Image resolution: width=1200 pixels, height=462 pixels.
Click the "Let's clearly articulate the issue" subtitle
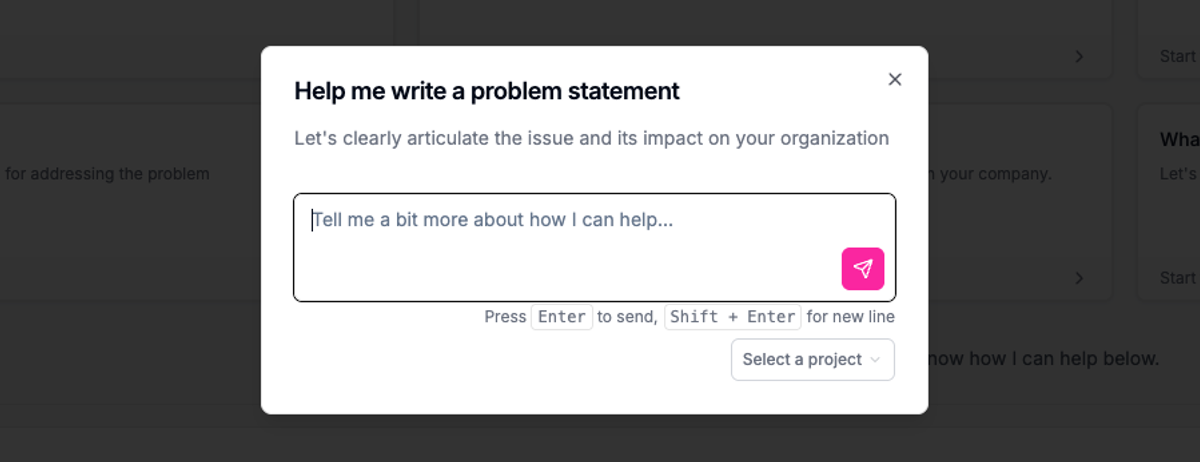click(x=591, y=138)
